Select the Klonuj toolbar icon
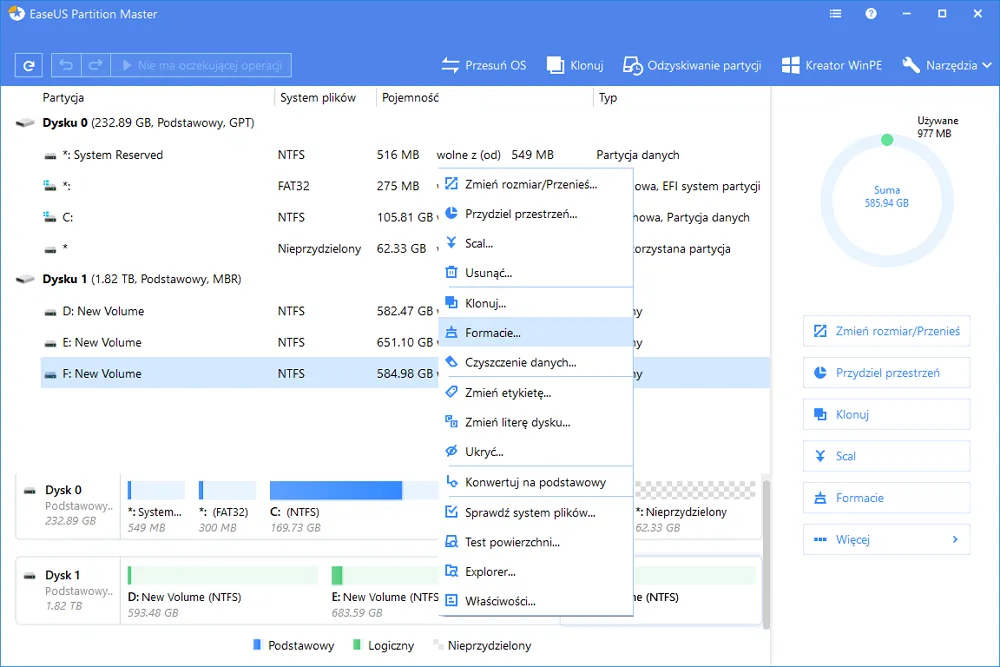The image size is (1000, 667). coord(574,64)
